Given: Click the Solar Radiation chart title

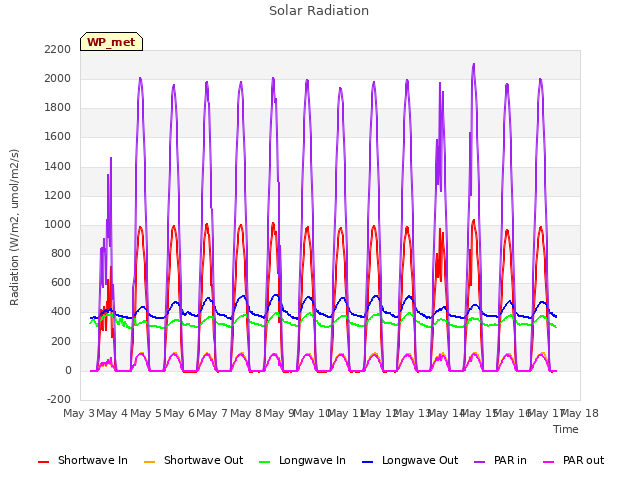Looking at the screenshot, I should click(x=319, y=11).
